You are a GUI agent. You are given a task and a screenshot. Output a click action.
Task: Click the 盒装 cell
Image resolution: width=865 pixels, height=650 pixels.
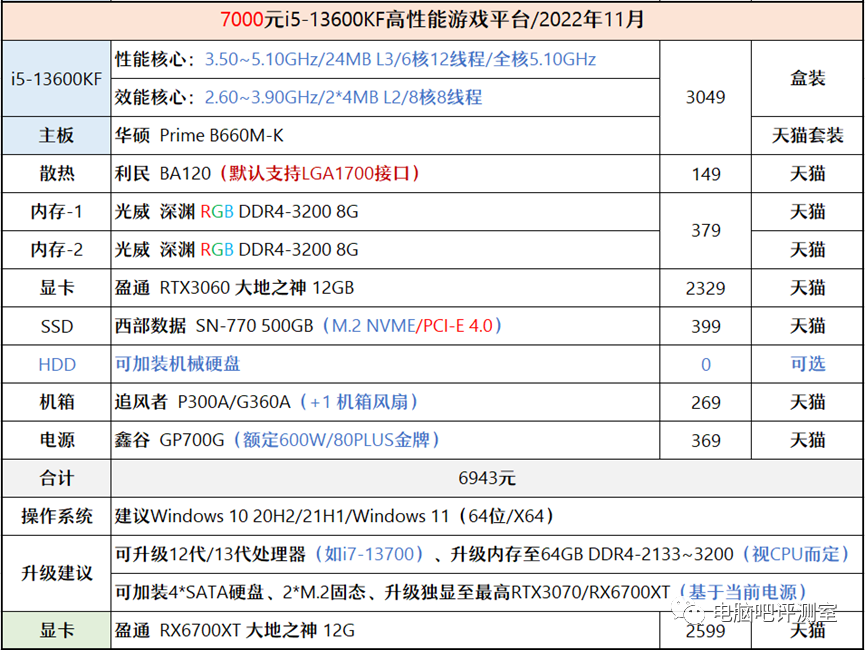[808, 78]
